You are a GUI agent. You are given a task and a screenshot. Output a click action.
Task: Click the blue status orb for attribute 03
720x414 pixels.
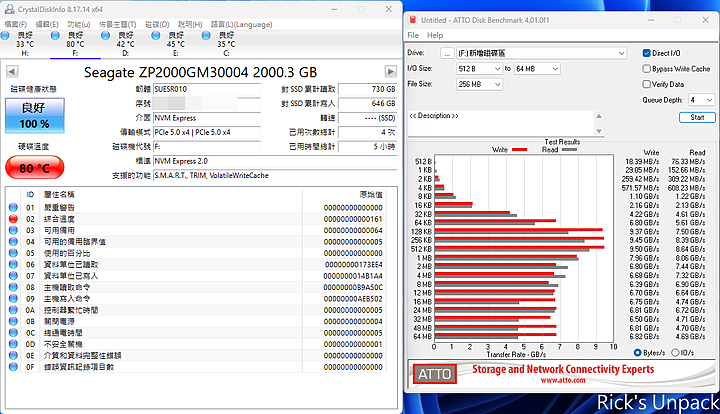tap(13, 230)
